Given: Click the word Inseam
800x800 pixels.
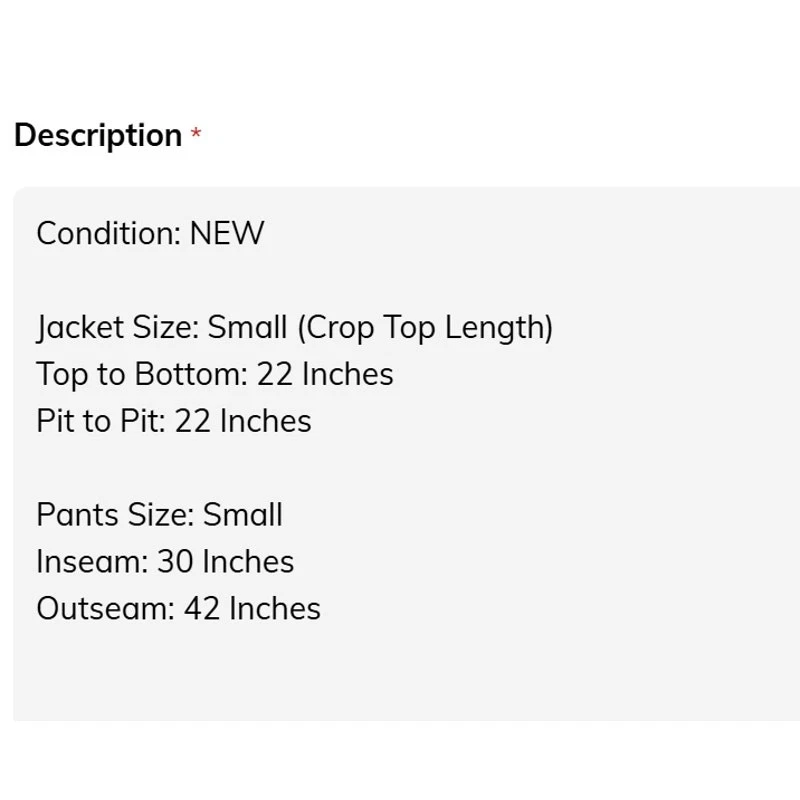Looking at the screenshot, I should [x=92, y=561].
